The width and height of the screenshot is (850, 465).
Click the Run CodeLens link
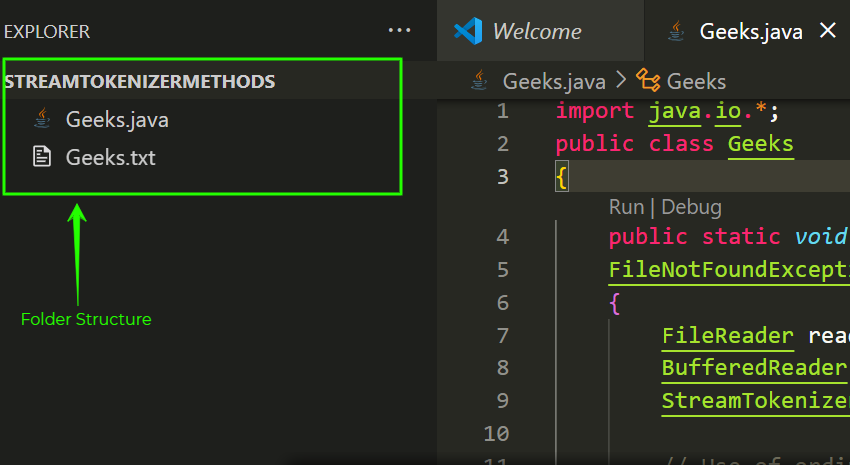[x=626, y=207]
